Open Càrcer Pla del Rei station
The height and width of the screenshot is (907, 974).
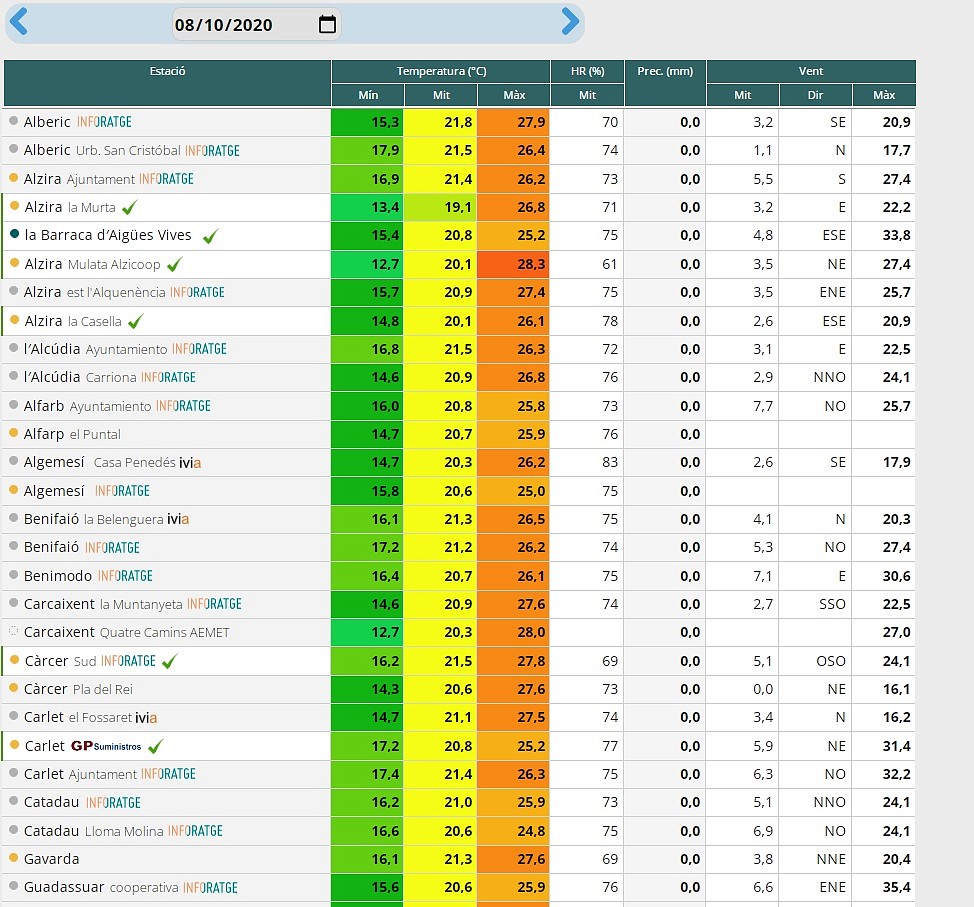(78, 690)
